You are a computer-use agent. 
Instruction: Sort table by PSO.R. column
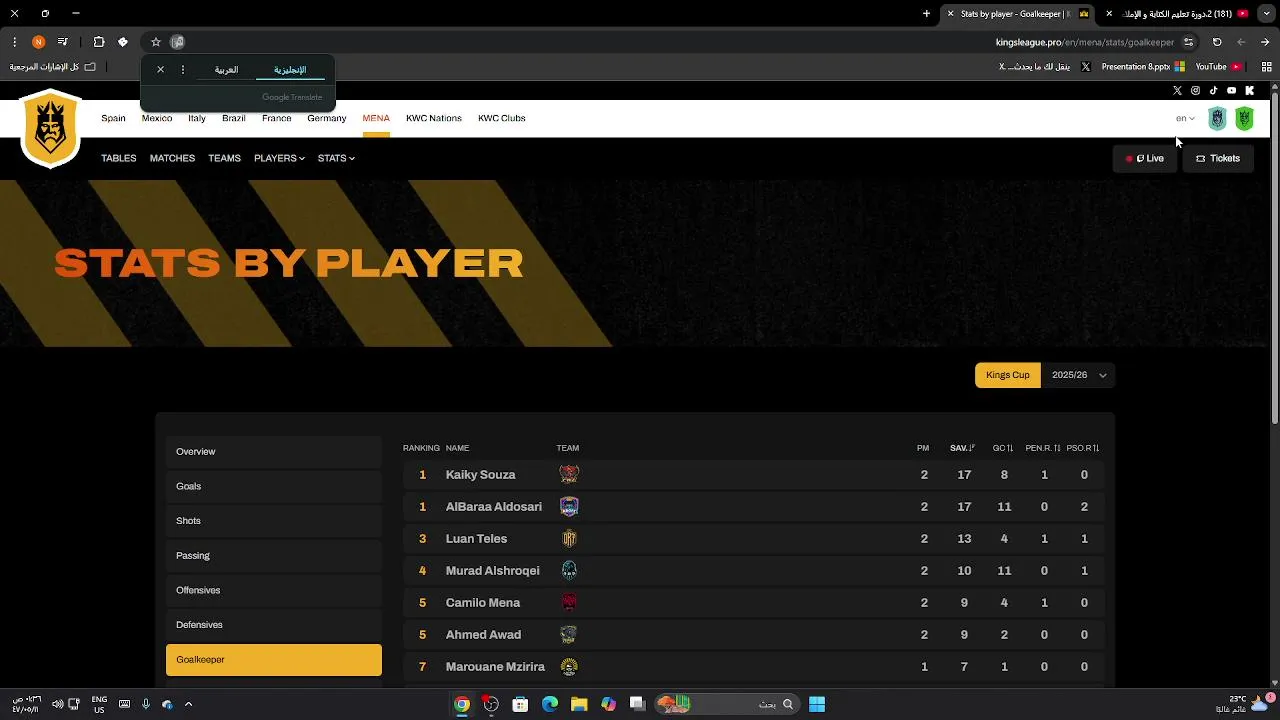click(1083, 448)
